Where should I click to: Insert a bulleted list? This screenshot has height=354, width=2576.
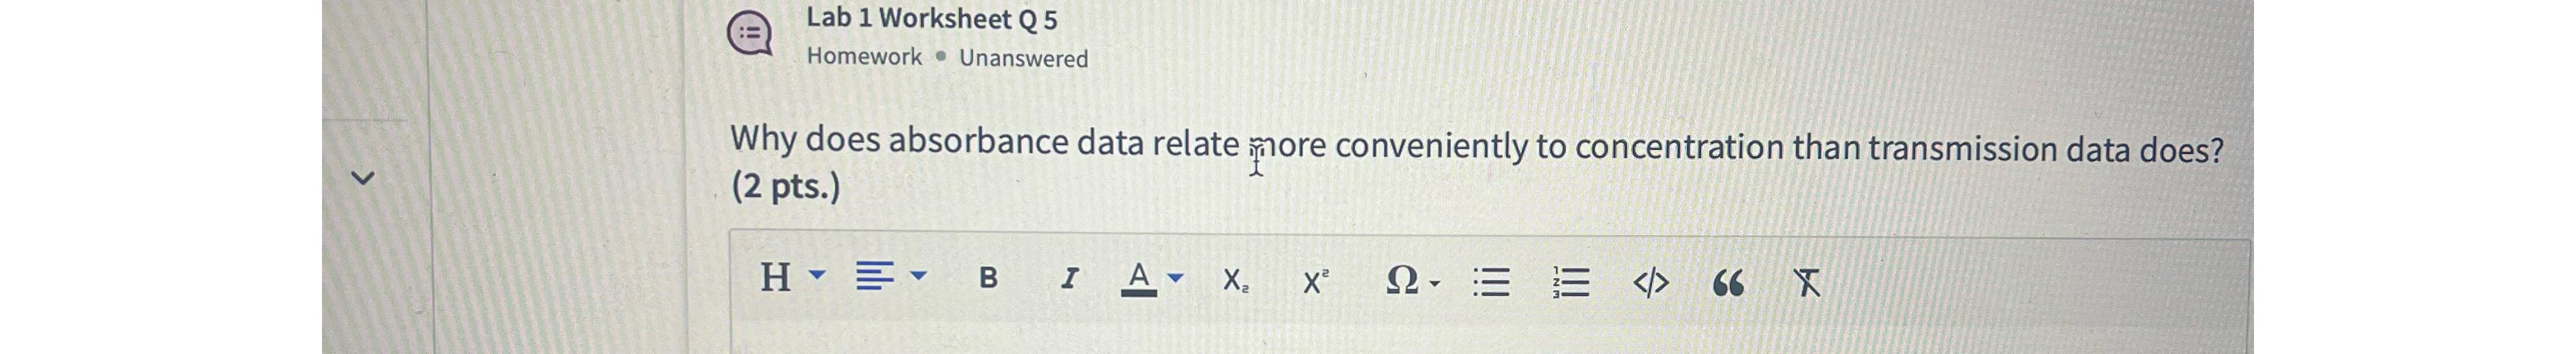[1491, 283]
